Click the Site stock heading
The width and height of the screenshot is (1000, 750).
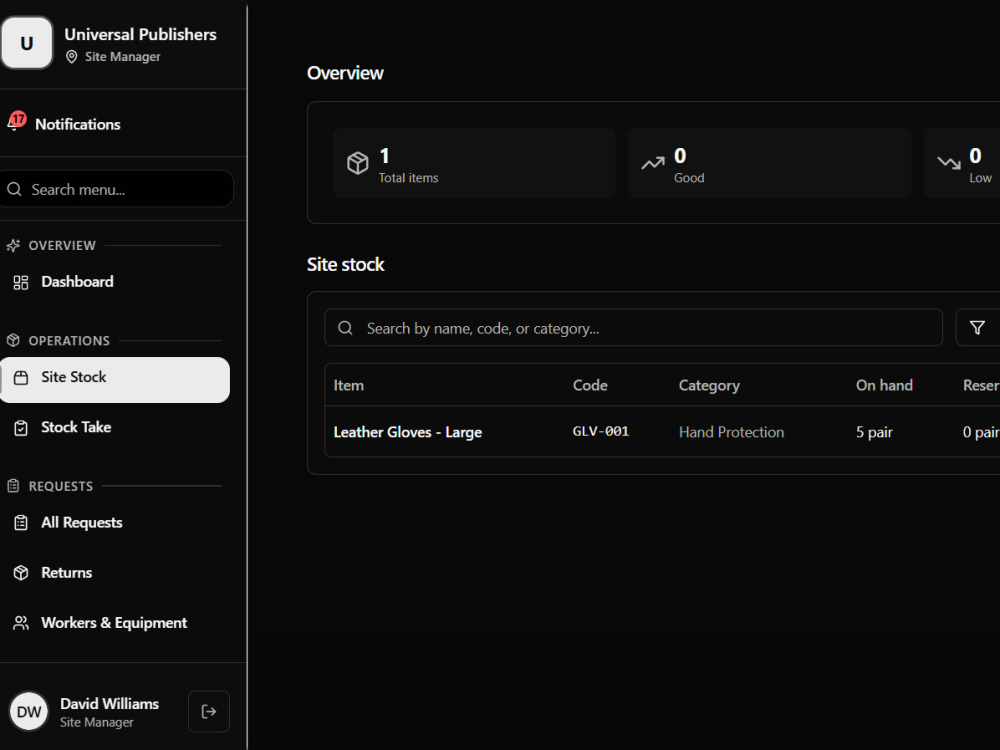[x=346, y=264]
